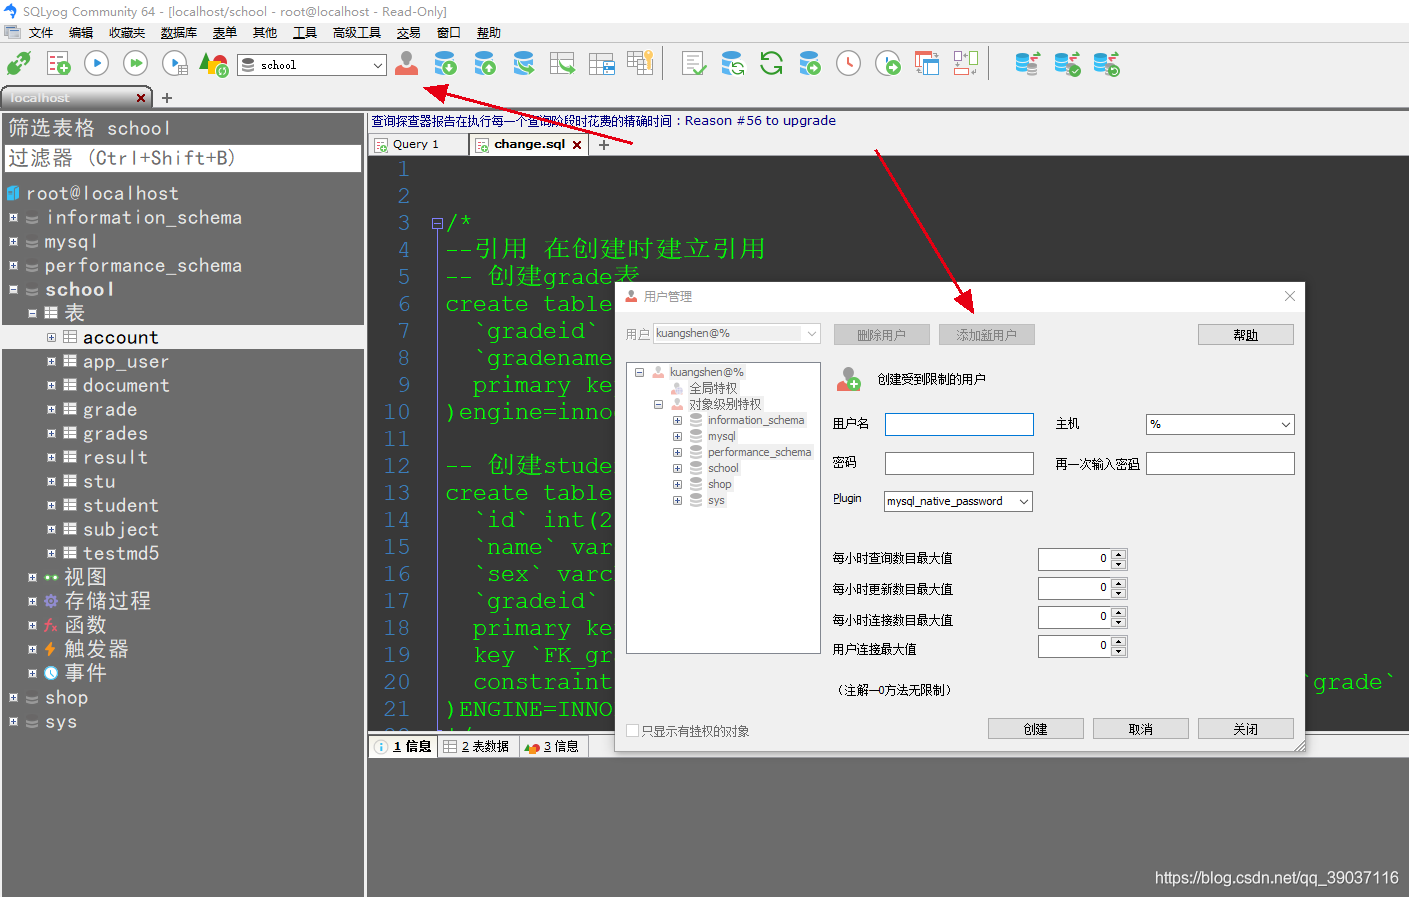The width and height of the screenshot is (1409, 897).
Task: Click the filter box 过滤器 field
Action: pos(183,159)
